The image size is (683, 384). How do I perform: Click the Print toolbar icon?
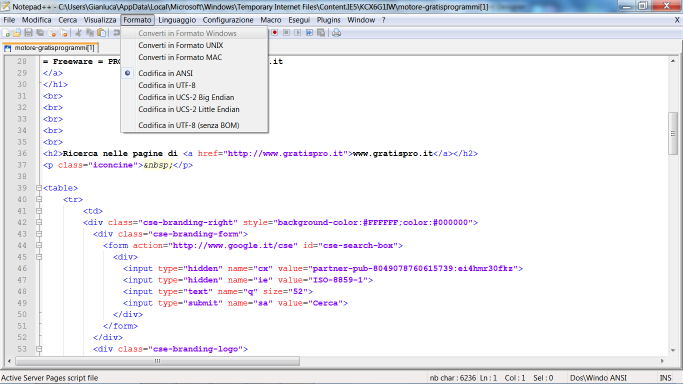click(x=336, y=33)
